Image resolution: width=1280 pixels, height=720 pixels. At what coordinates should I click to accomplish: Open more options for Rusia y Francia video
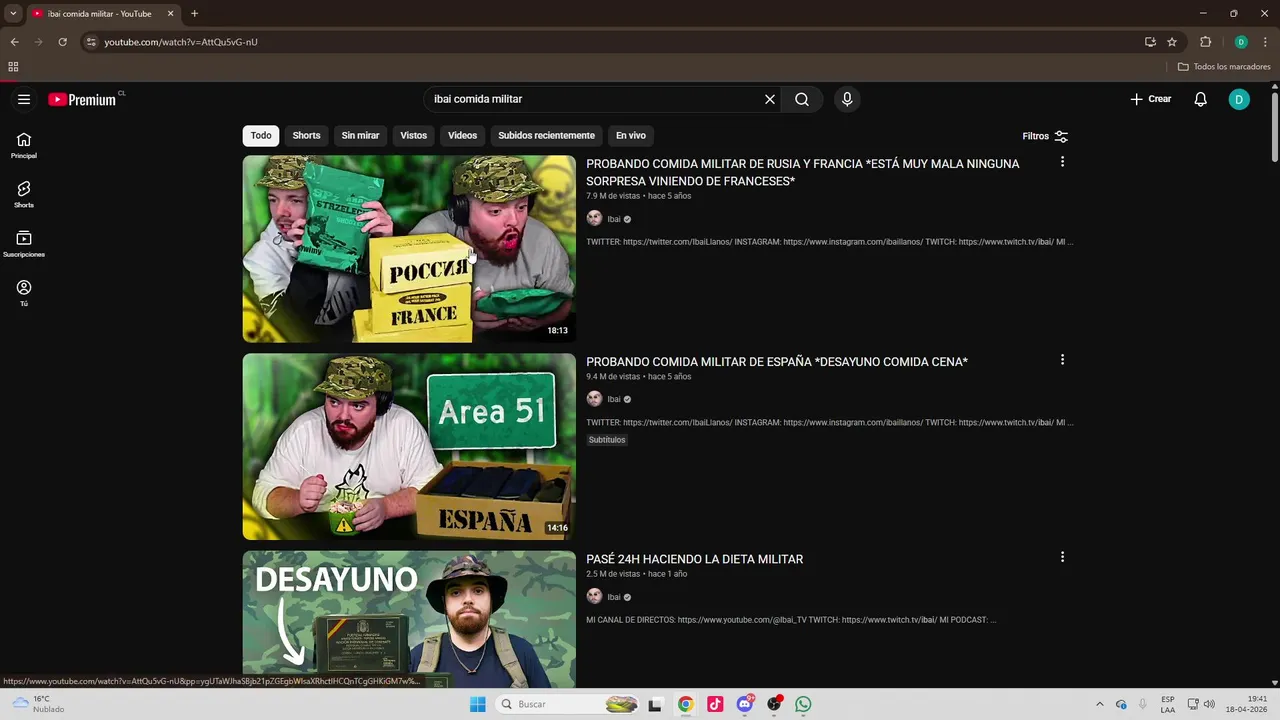tap(1062, 162)
